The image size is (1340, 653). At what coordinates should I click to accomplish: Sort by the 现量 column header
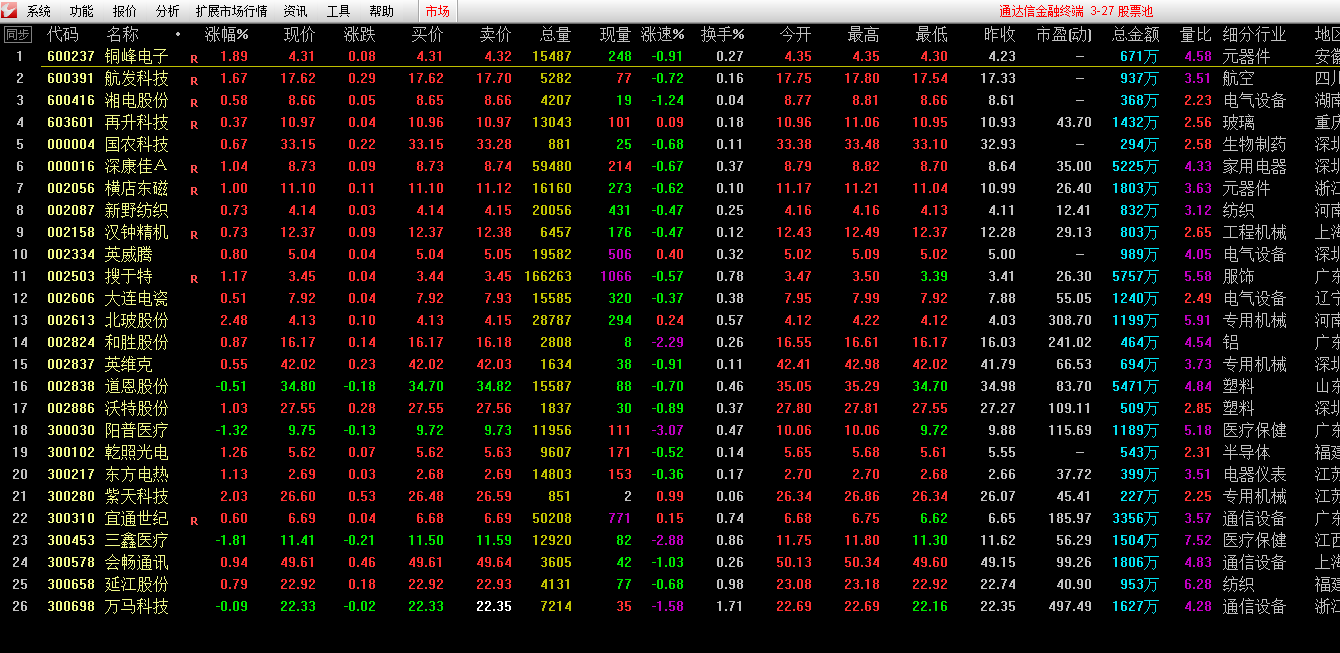616,34
